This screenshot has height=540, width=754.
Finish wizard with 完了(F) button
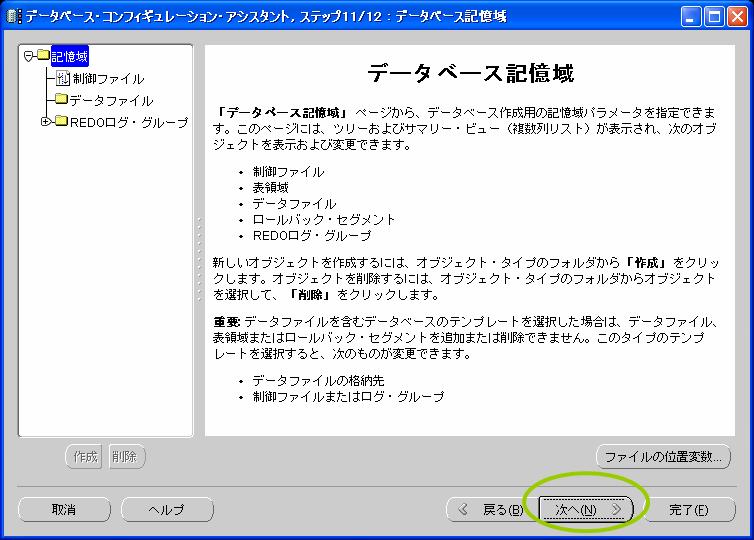(x=689, y=509)
